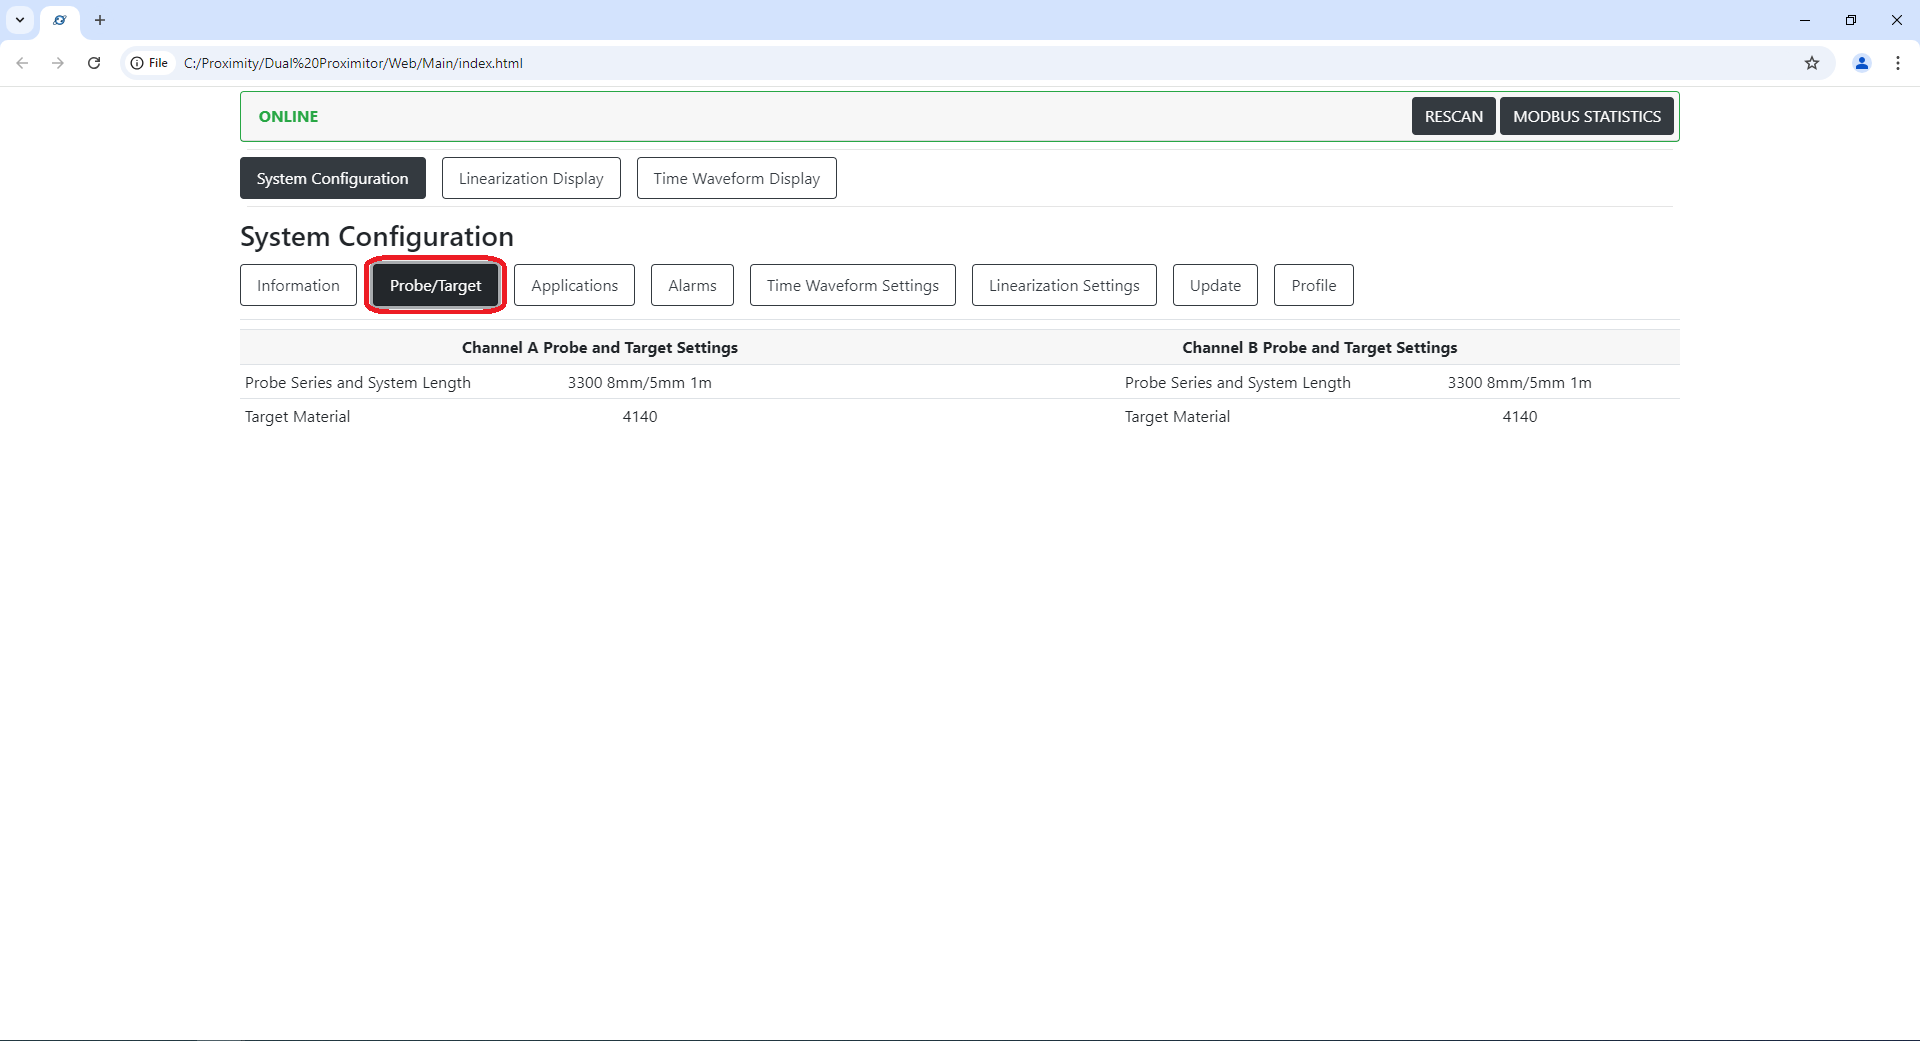Click Channel B Target Material label

pos(1177,416)
